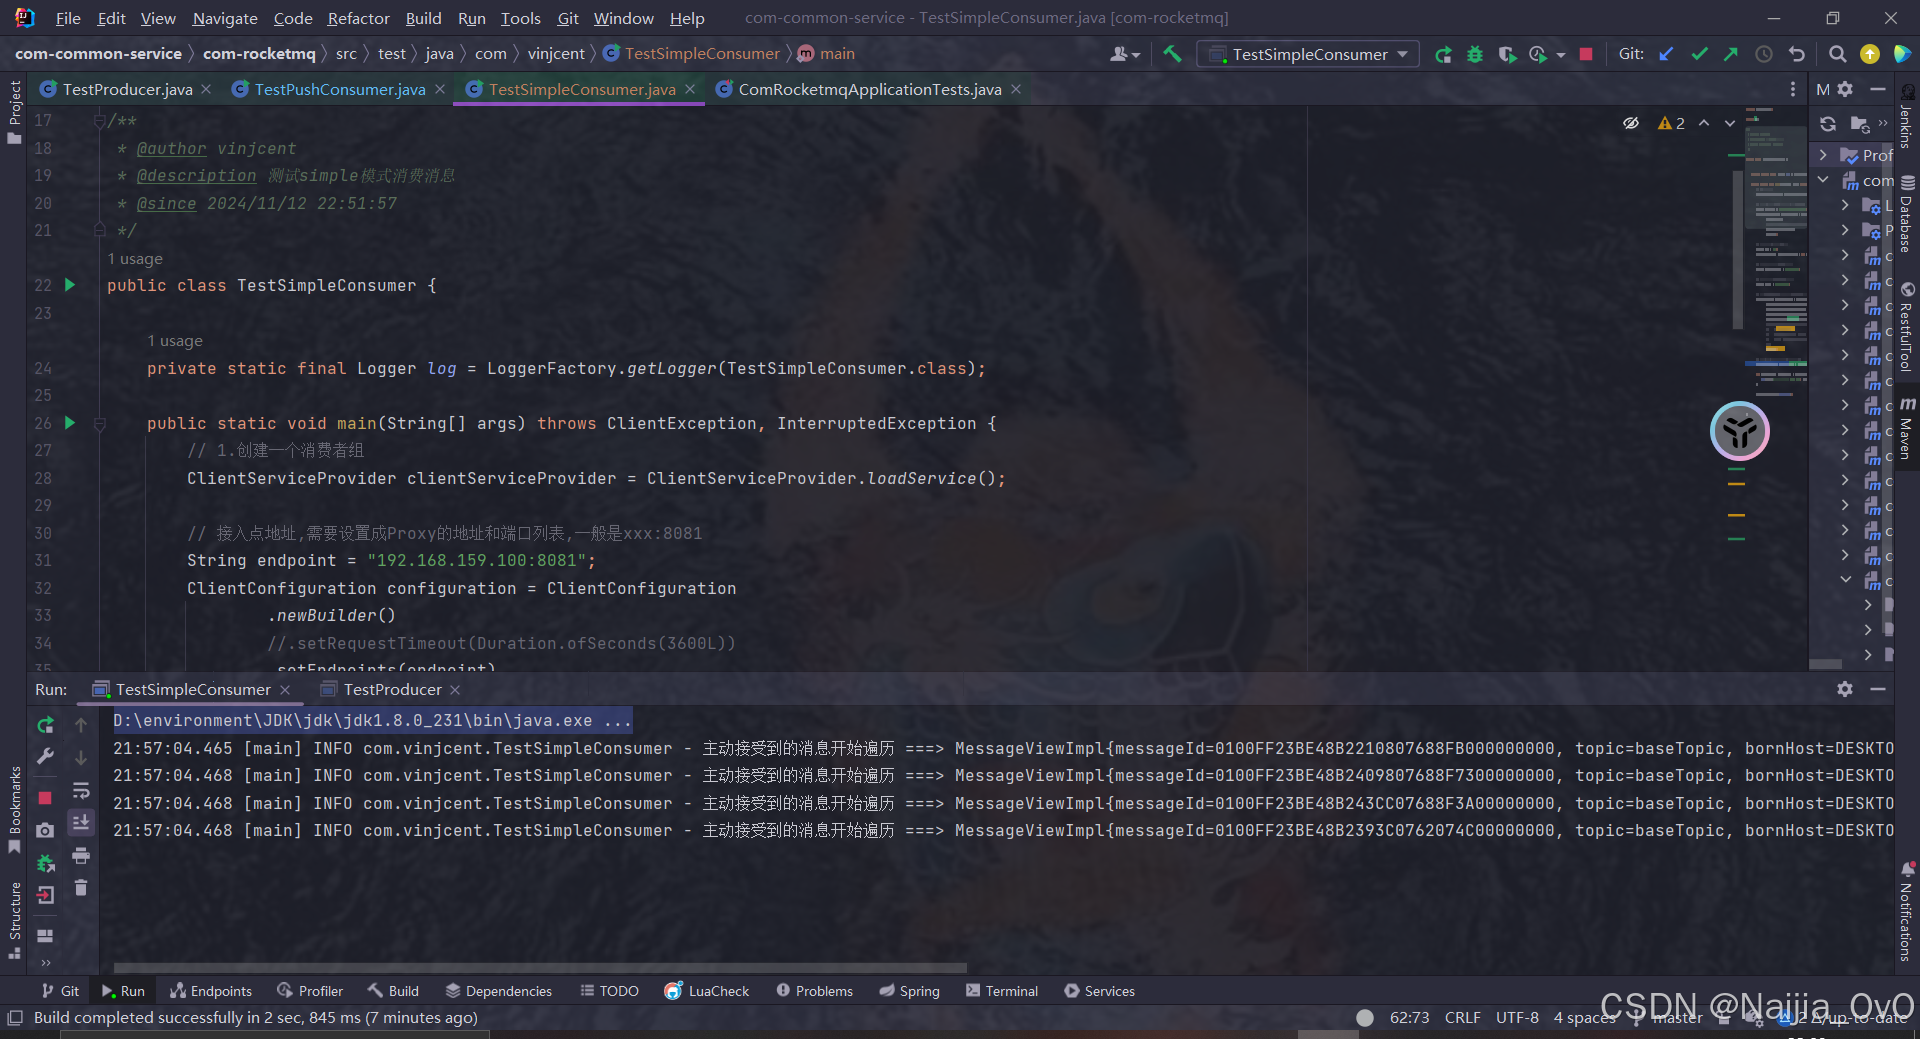Image resolution: width=1920 pixels, height=1039 pixels.
Task: Toggle soft-wrap in console output
Action: click(81, 790)
